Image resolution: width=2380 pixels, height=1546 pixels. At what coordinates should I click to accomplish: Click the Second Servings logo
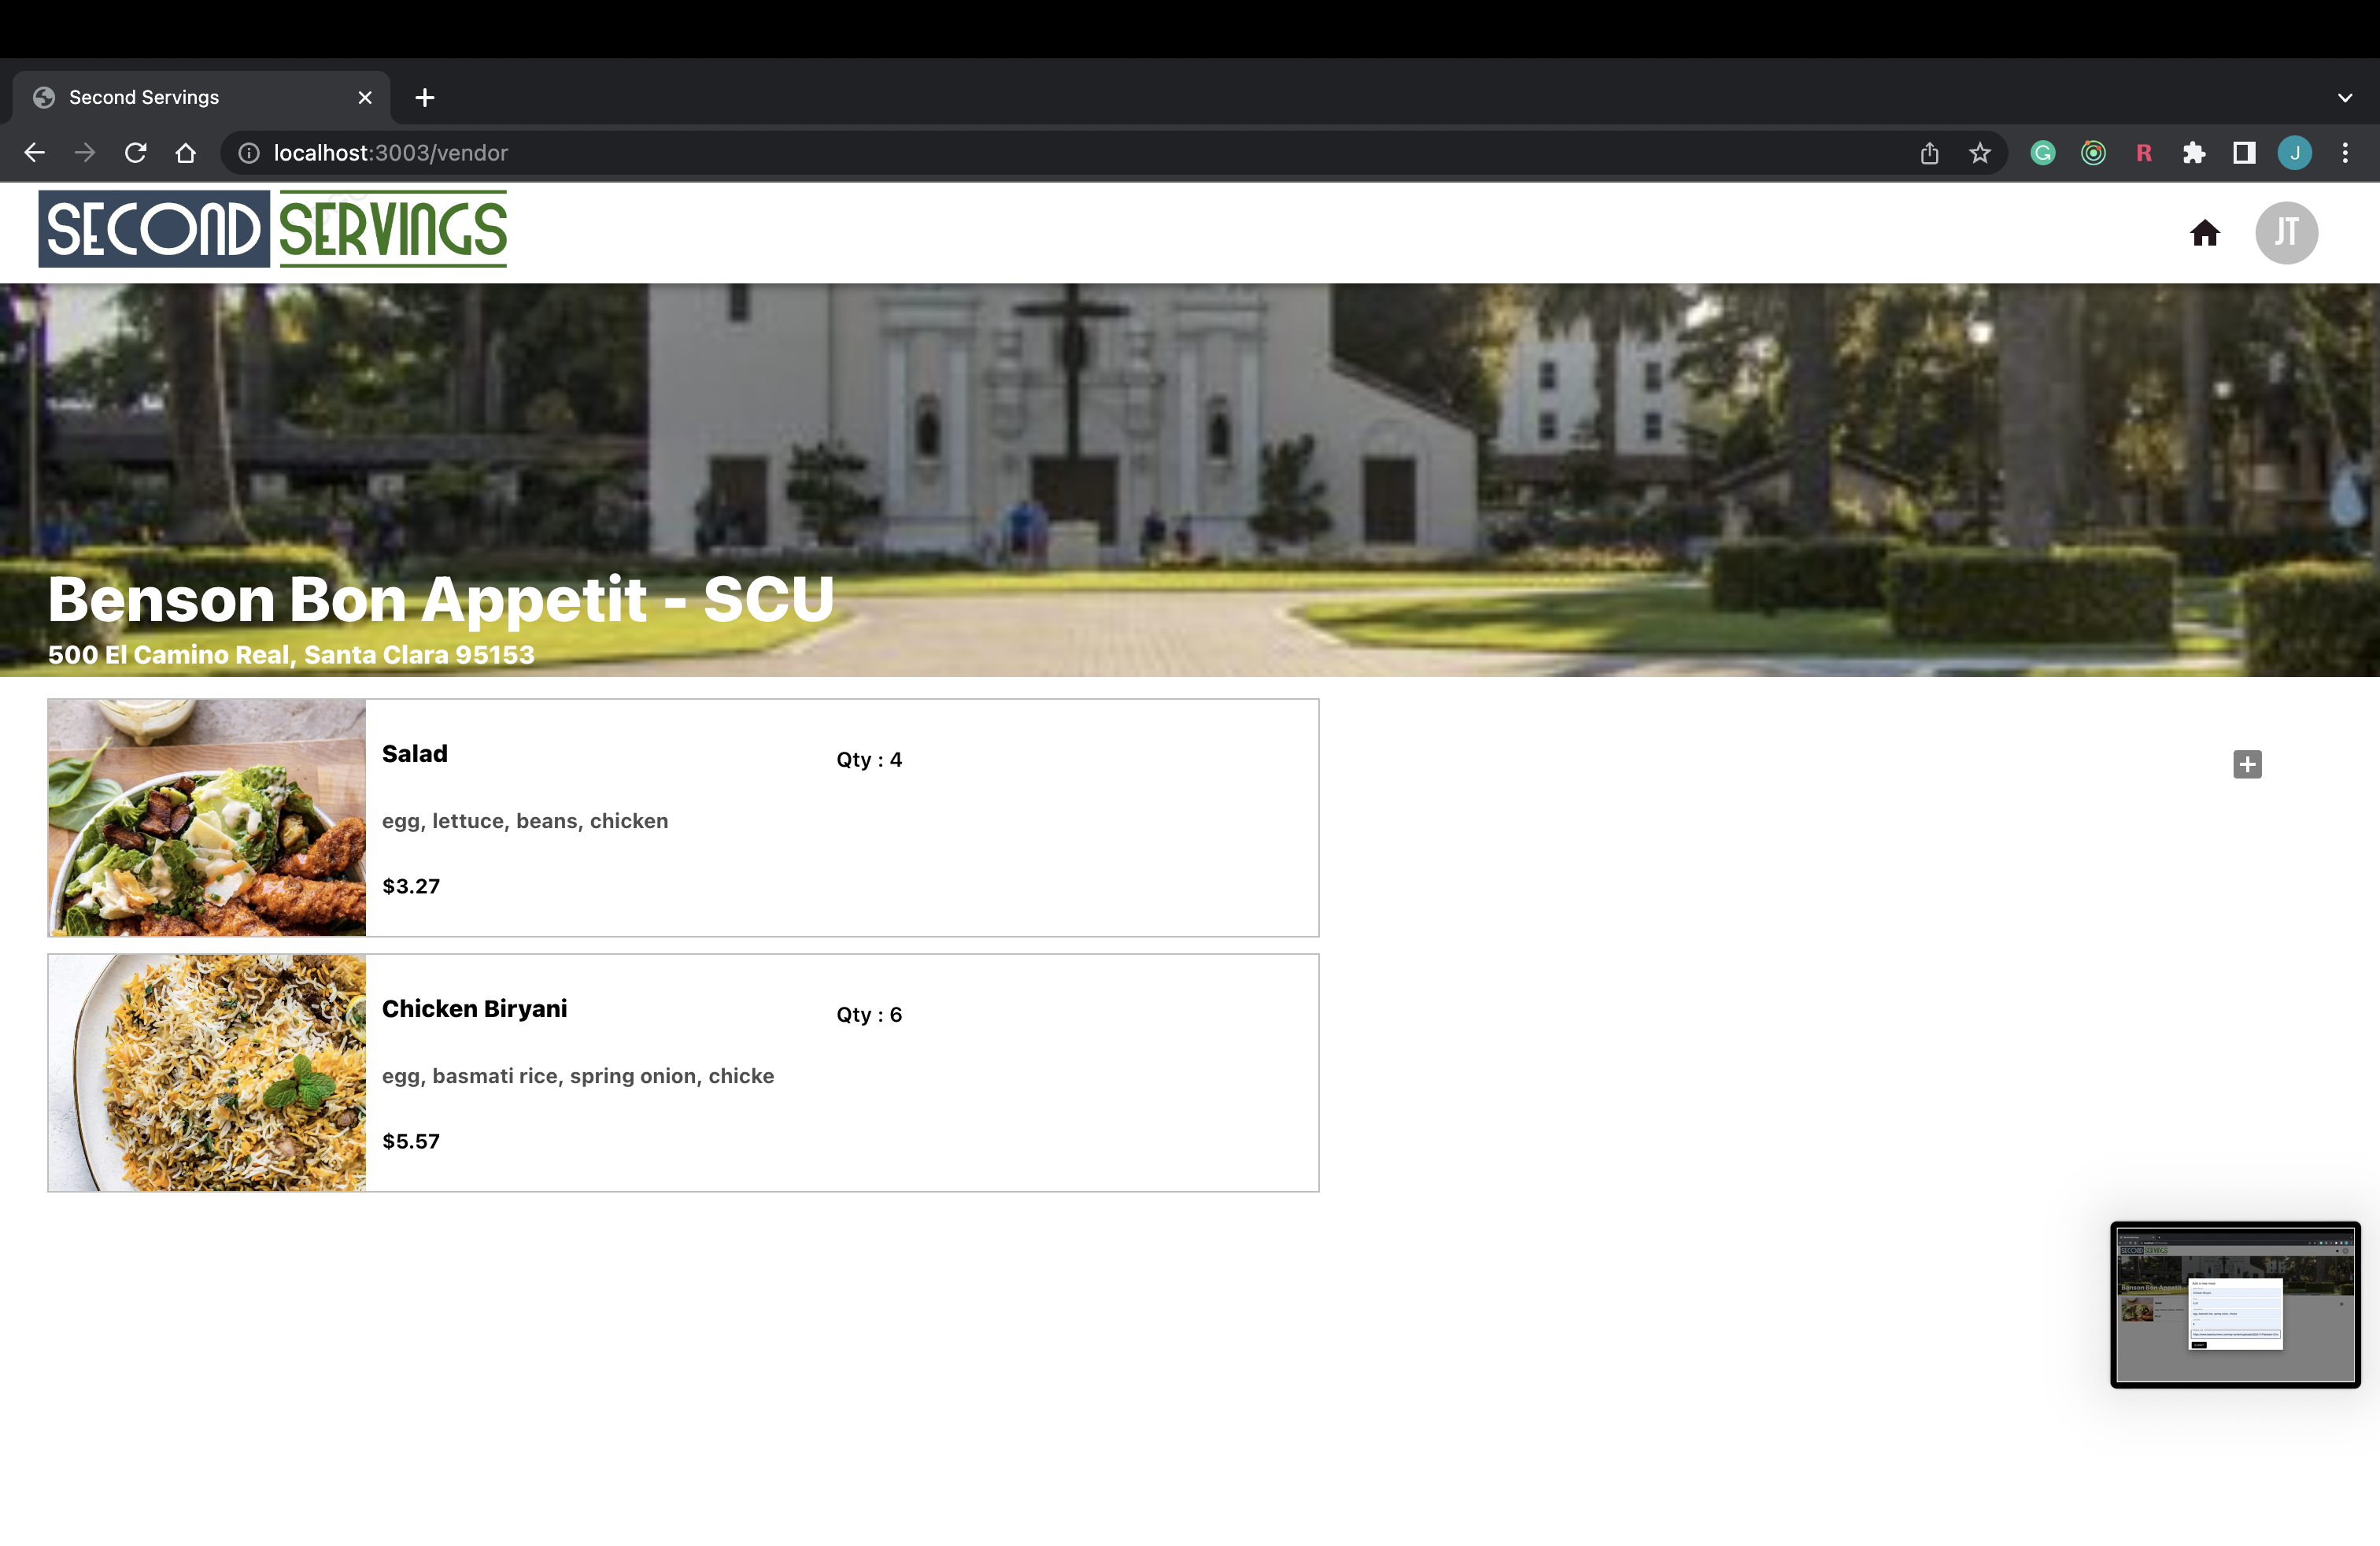pyautogui.click(x=272, y=229)
